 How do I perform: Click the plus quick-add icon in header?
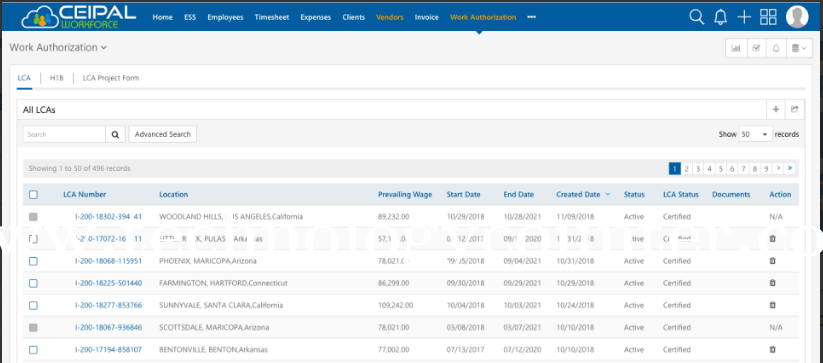pos(744,17)
